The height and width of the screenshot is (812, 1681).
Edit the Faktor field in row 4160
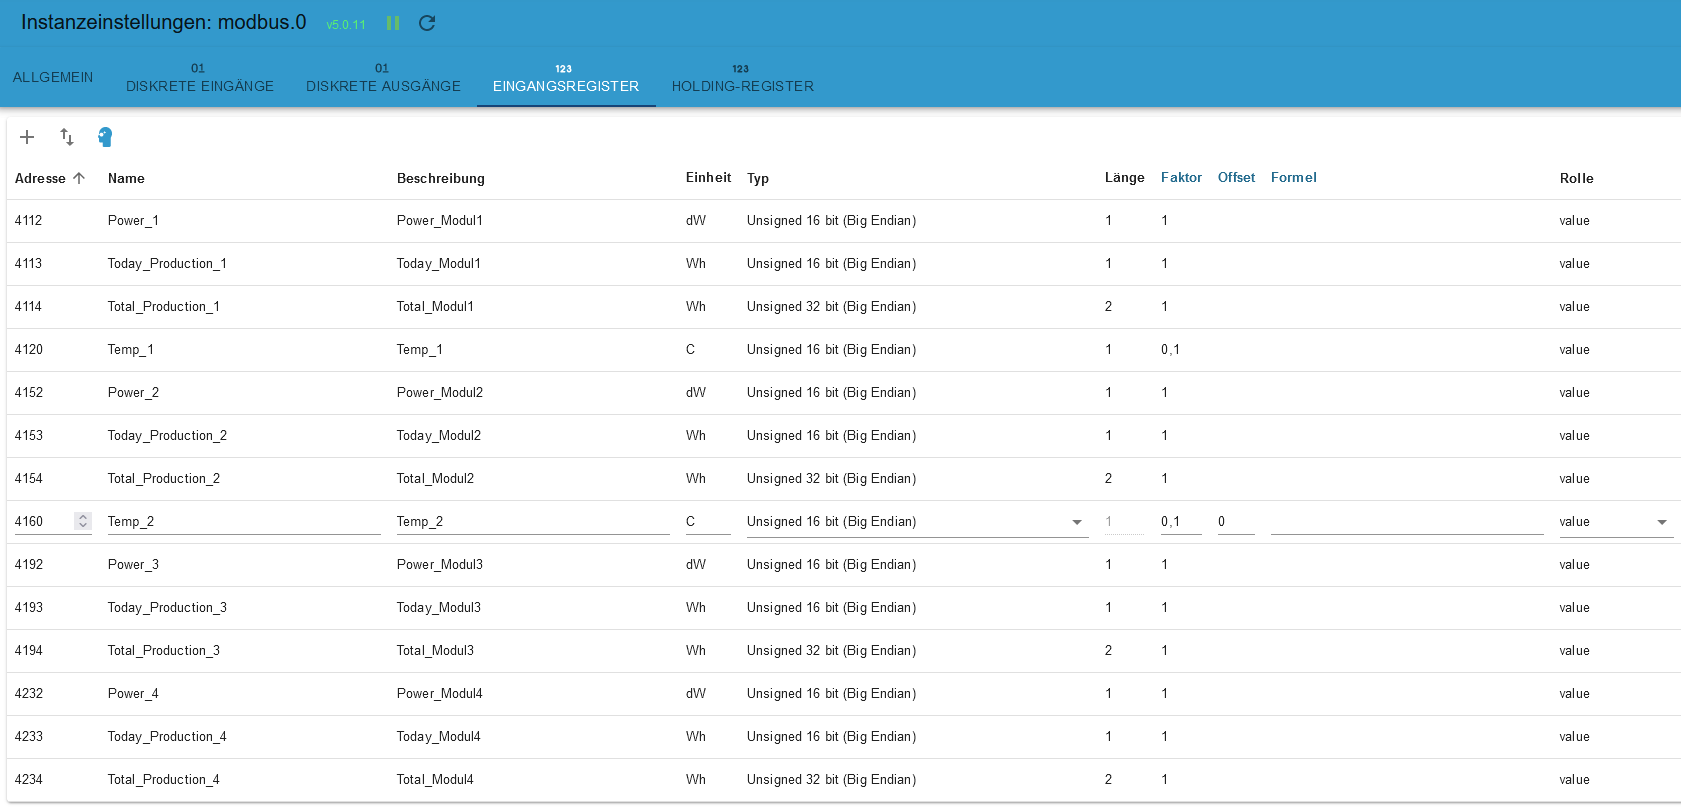coord(1181,522)
